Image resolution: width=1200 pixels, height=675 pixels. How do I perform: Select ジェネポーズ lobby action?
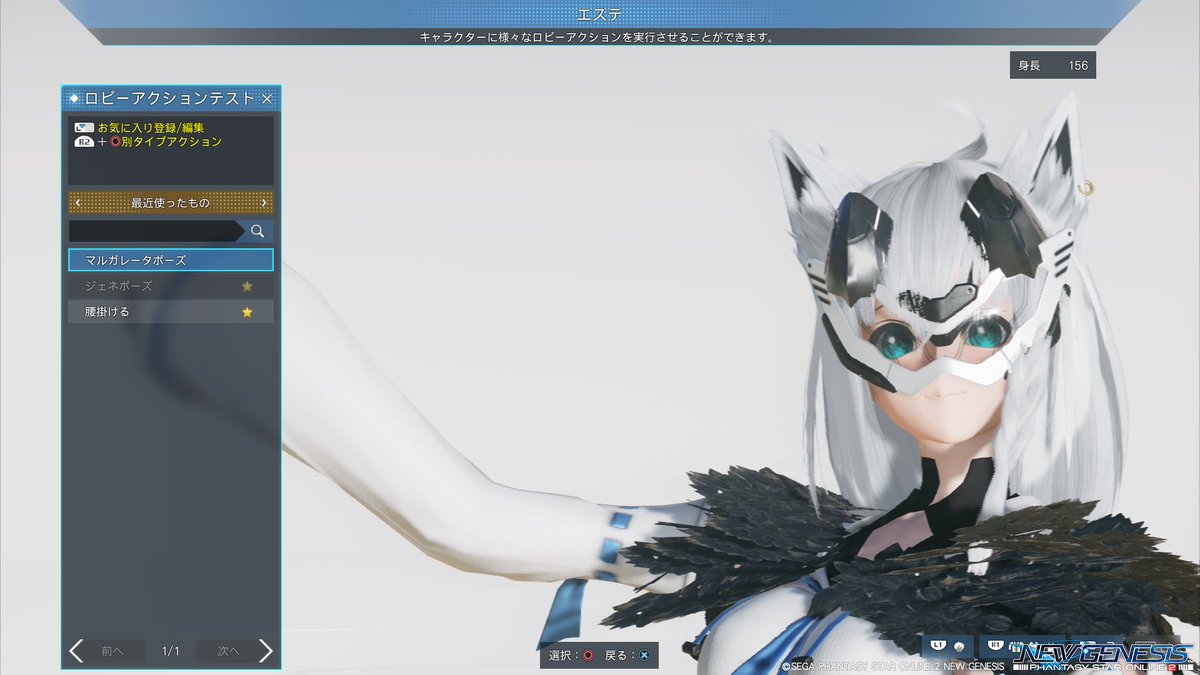coord(171,286)
